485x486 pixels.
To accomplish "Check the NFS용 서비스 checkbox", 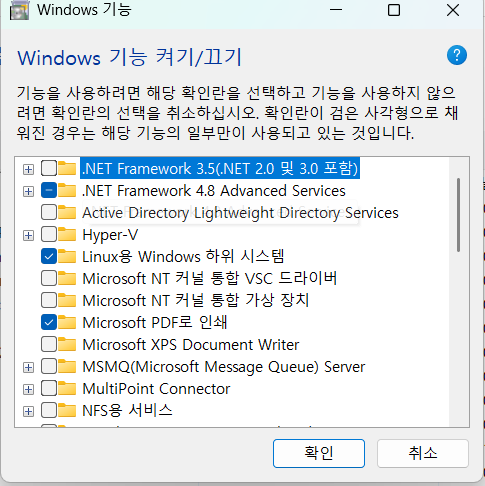I will (x=49, y=411).
